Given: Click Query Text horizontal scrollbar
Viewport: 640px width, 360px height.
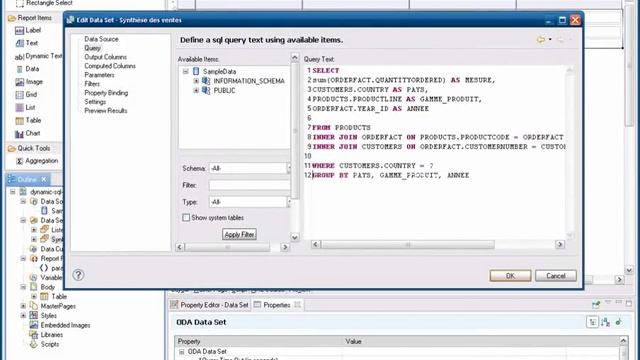Looking at the screenshot, I should [438, 244].
